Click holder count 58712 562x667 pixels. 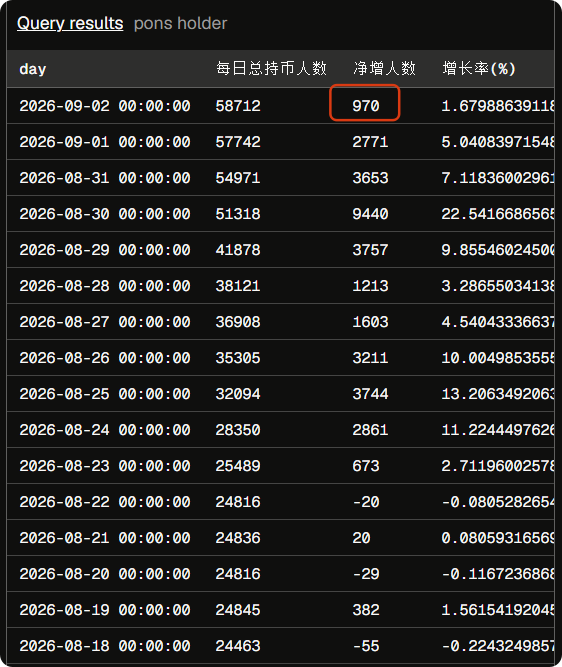click(x=238, y=106)
